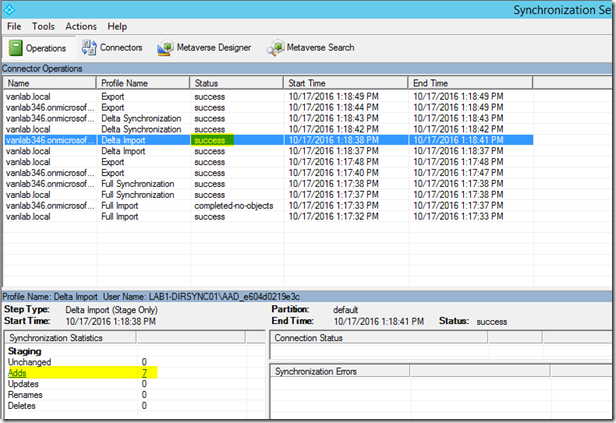Screen dimensions: 616x423
Task: Select vanlab346 Delta Synchronization row
Action: [x=269, y=119]
